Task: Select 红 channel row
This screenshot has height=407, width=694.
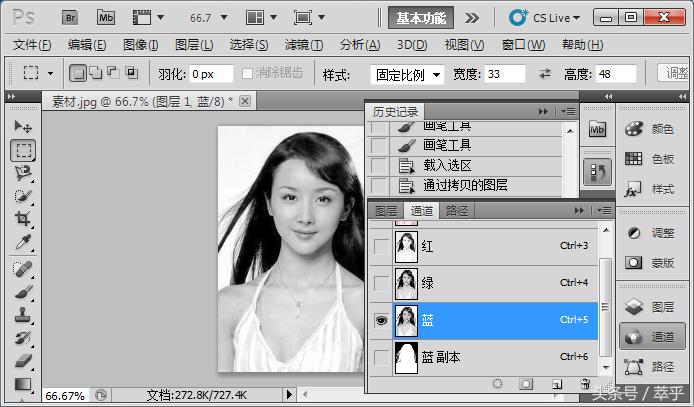Action: [x=483, y=246]
